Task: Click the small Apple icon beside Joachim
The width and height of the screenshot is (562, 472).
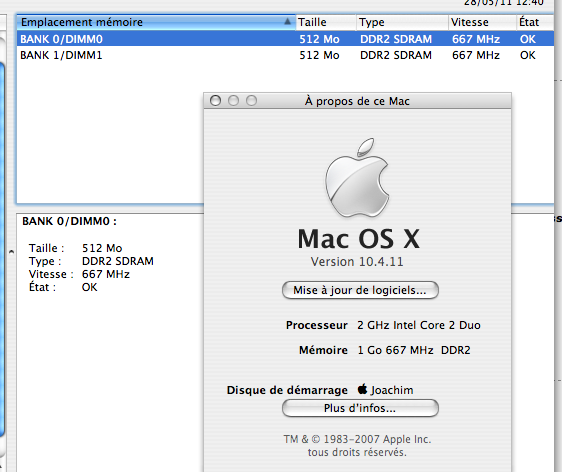Action: [x=362, y=389]
